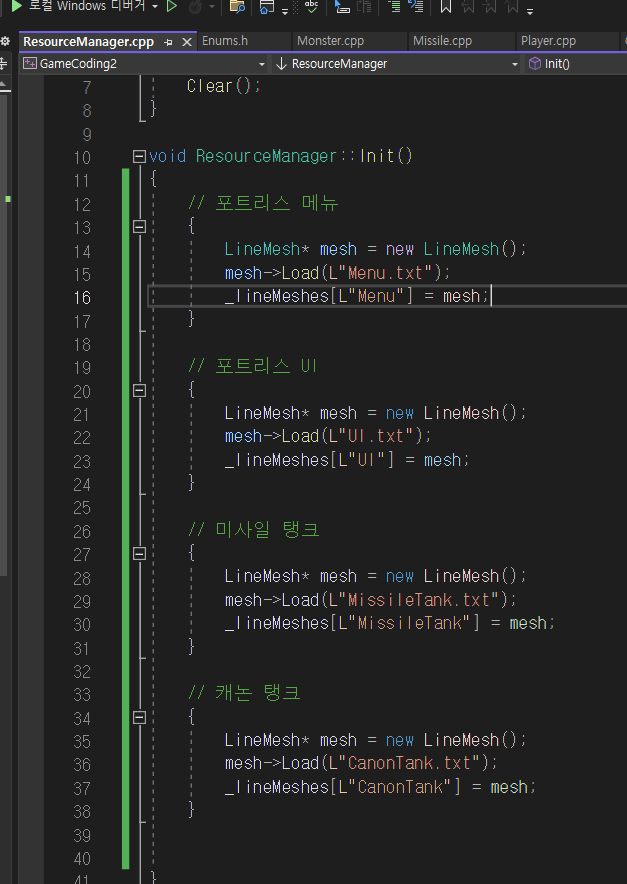Click the window layout toolbar icon
The image size is (627, 884).
[x=267, y=7]
